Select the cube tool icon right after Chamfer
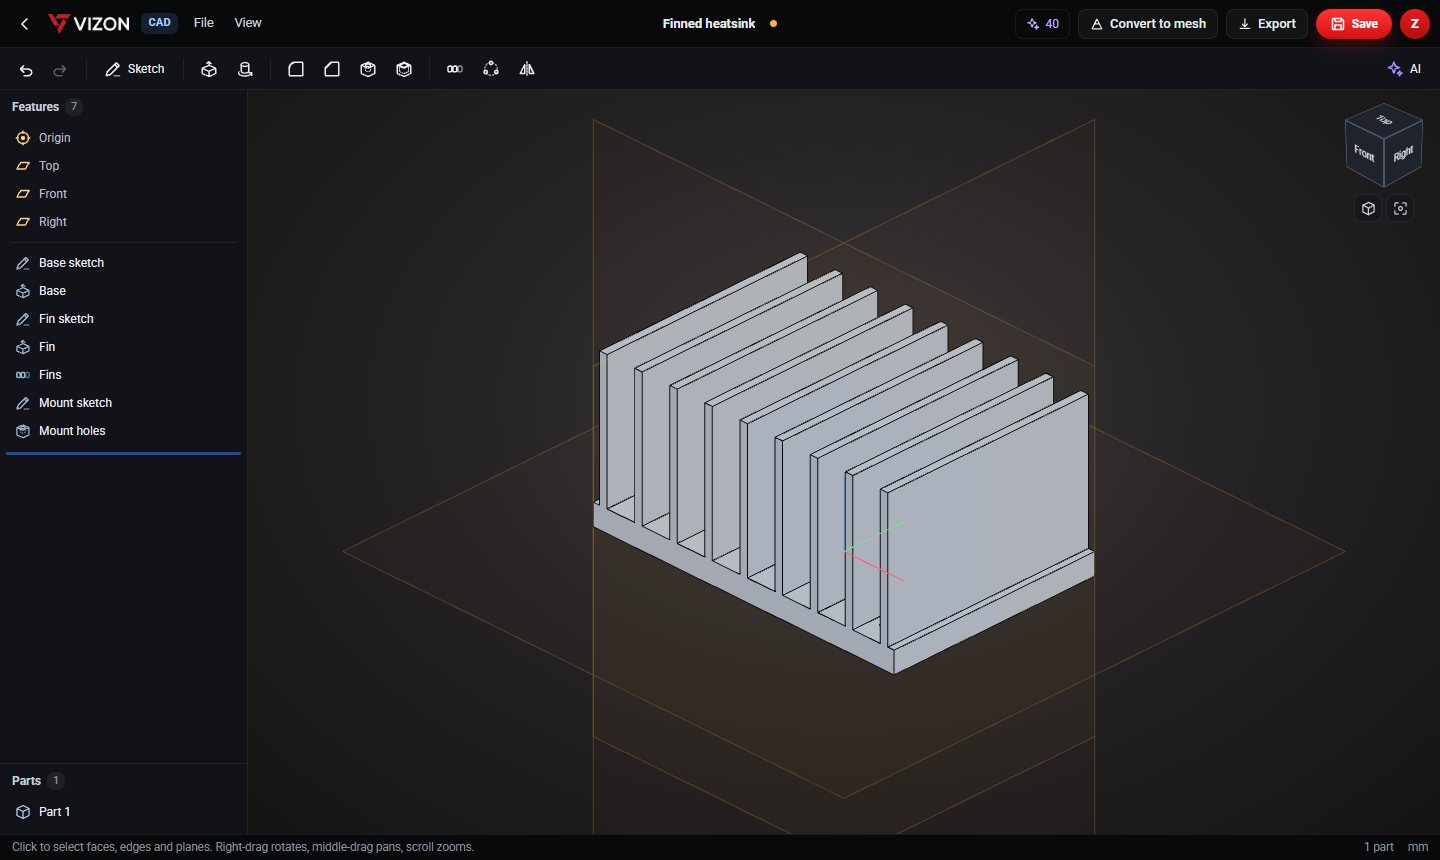 (368, 69)
